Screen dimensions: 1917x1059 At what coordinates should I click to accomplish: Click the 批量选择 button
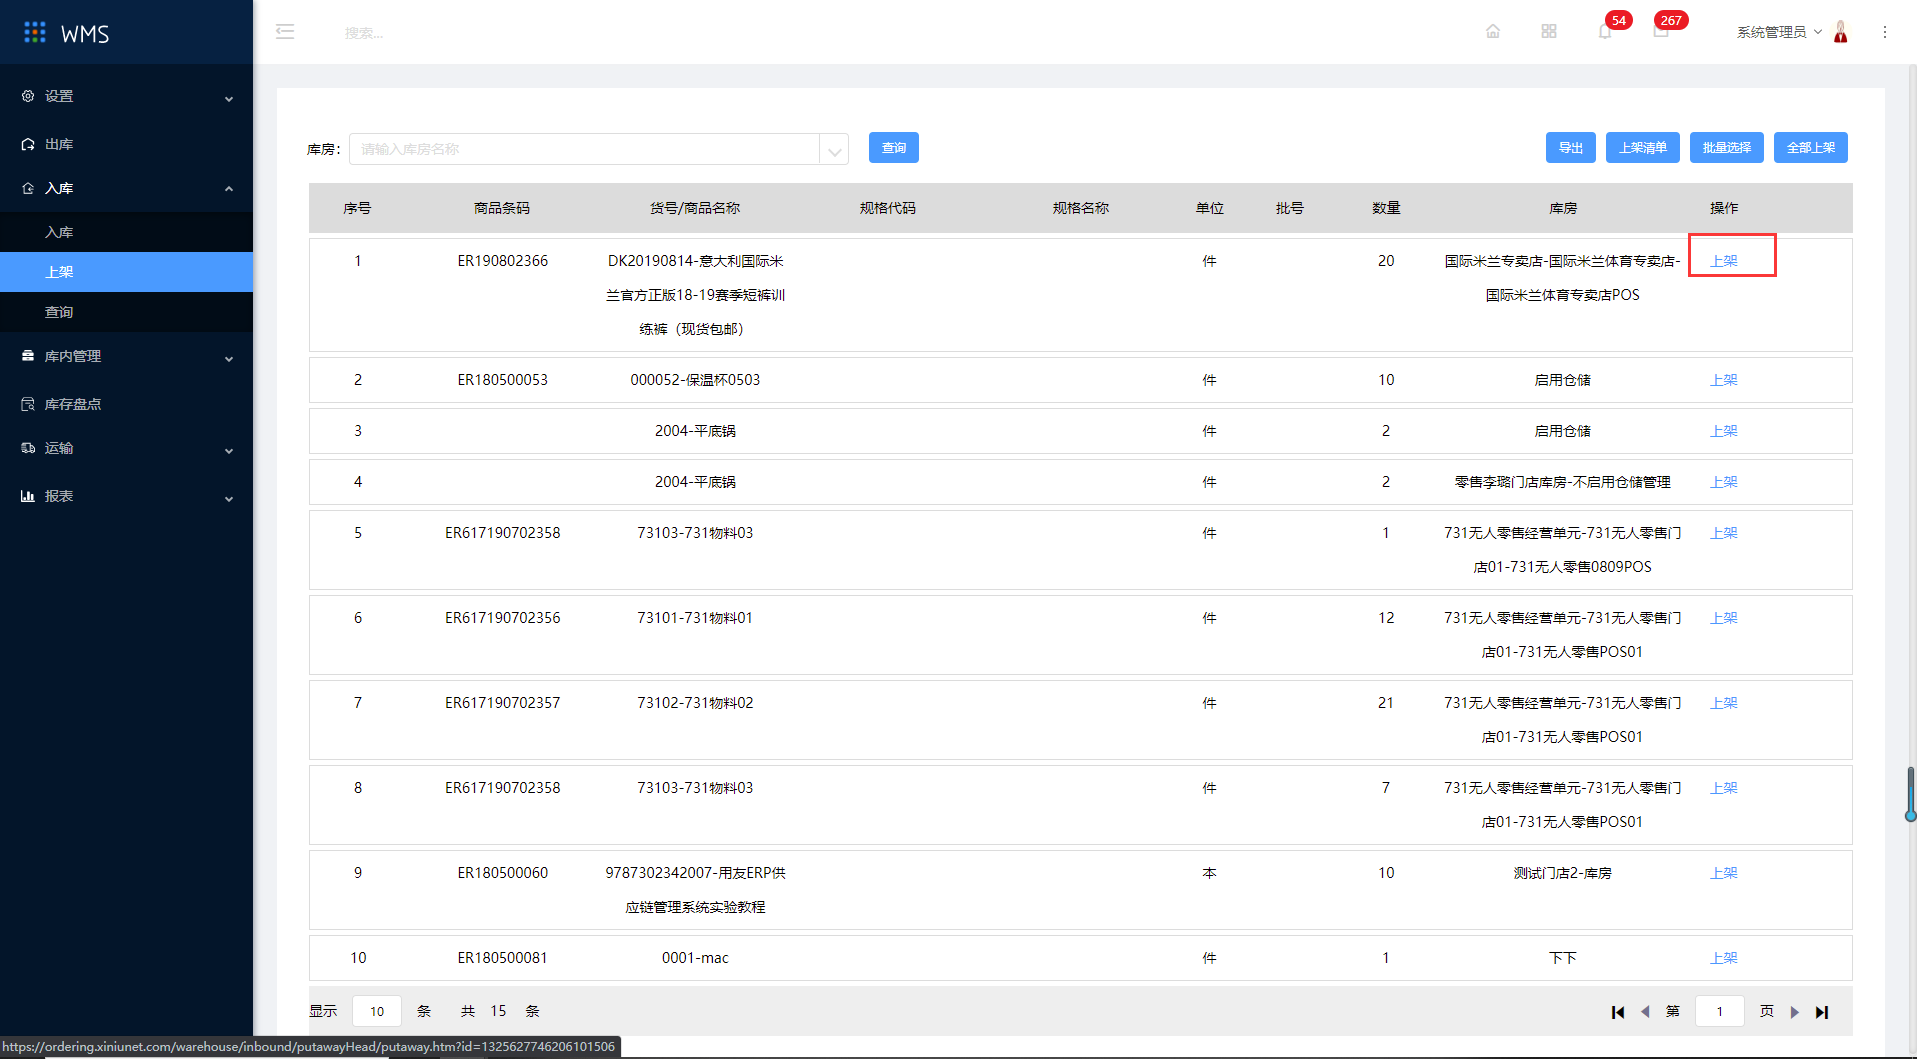pos(1727,148)
